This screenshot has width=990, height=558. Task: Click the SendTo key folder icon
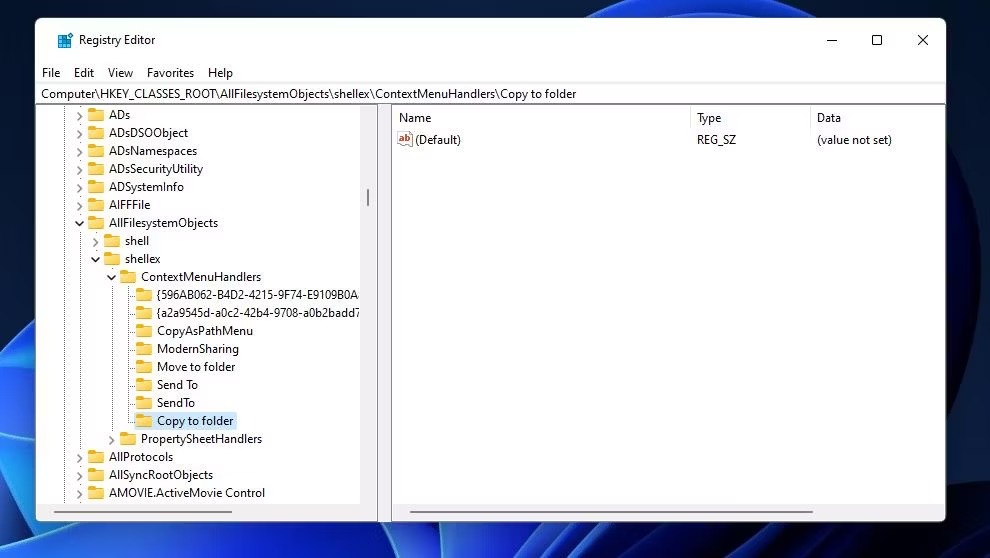coord(144,403)
